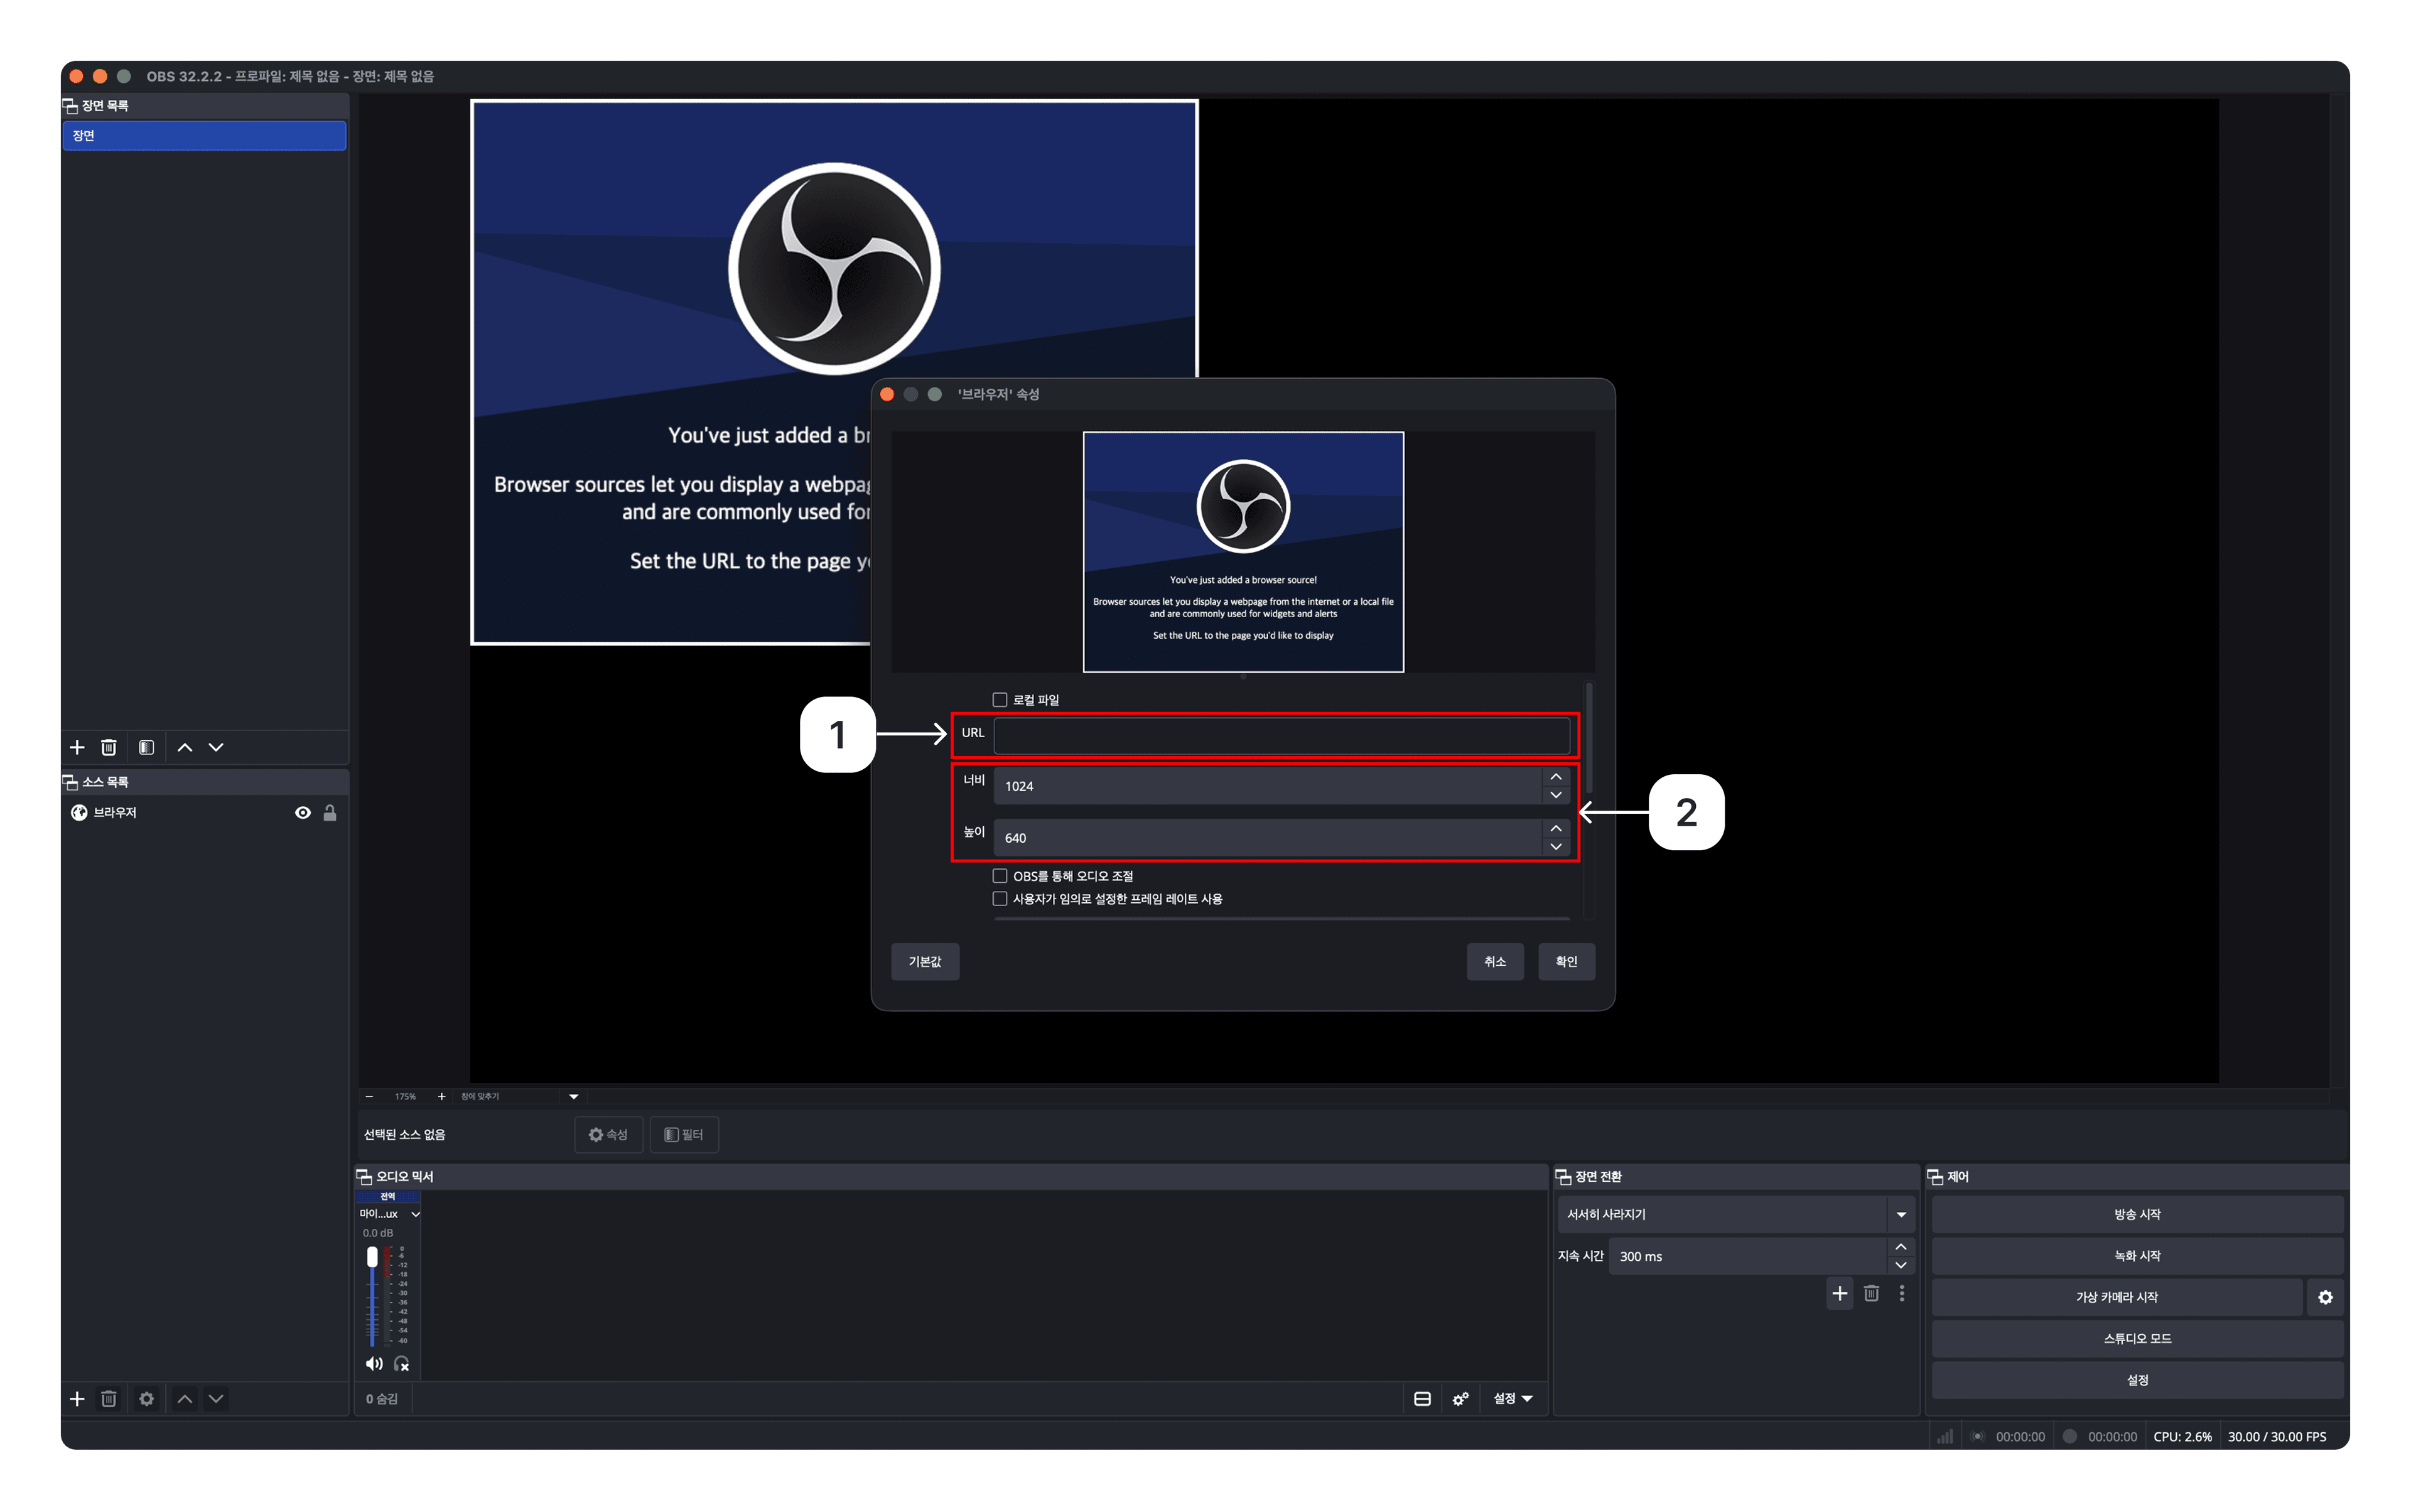Switch the audio mixer layout icon
This screenshot has width=2411, height=1512.
[1422, 1399]
